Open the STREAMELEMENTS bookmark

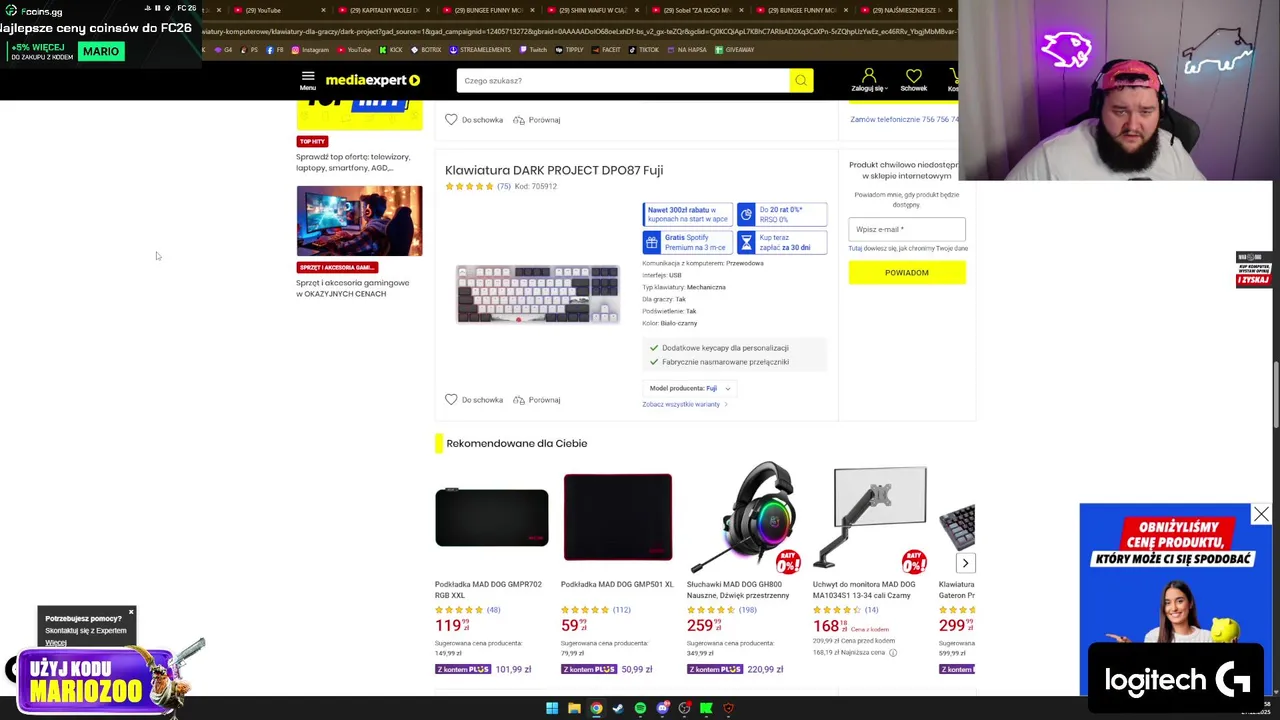pyautogui.click(x=480, y=49)
